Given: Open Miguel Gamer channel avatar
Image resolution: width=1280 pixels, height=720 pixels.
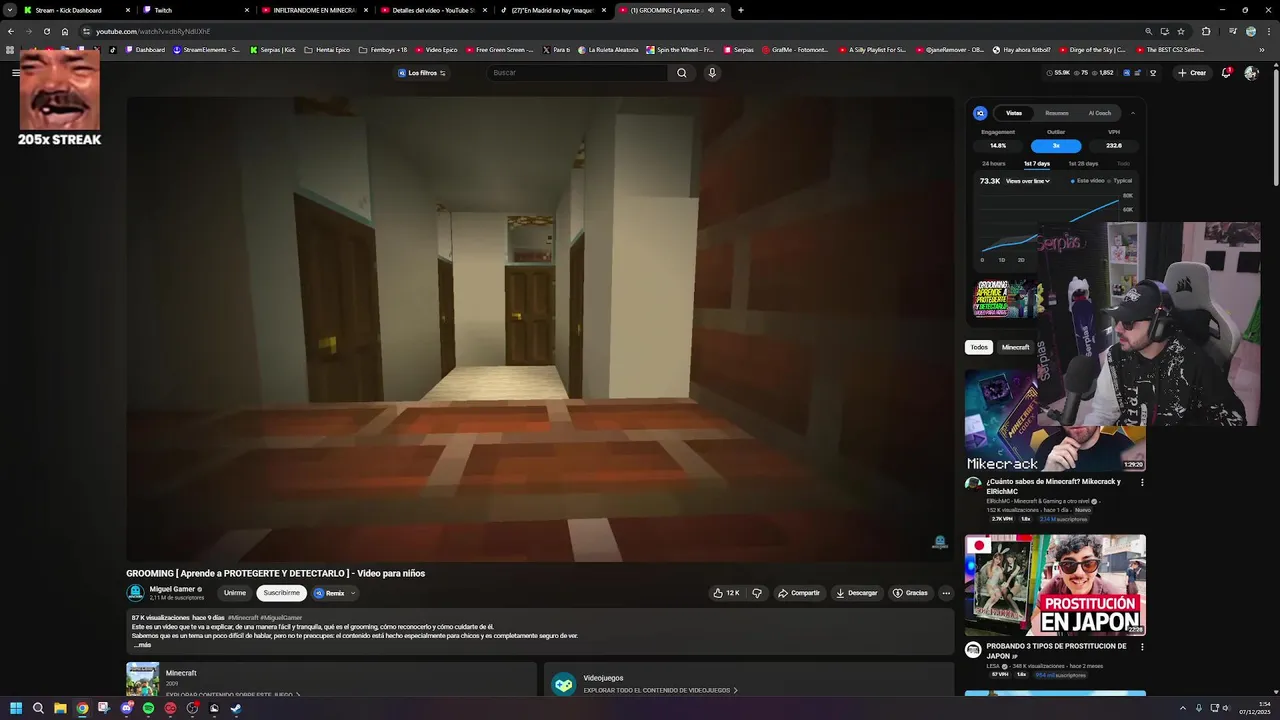Looking at the screenshot, I should (x=135, y=593).
